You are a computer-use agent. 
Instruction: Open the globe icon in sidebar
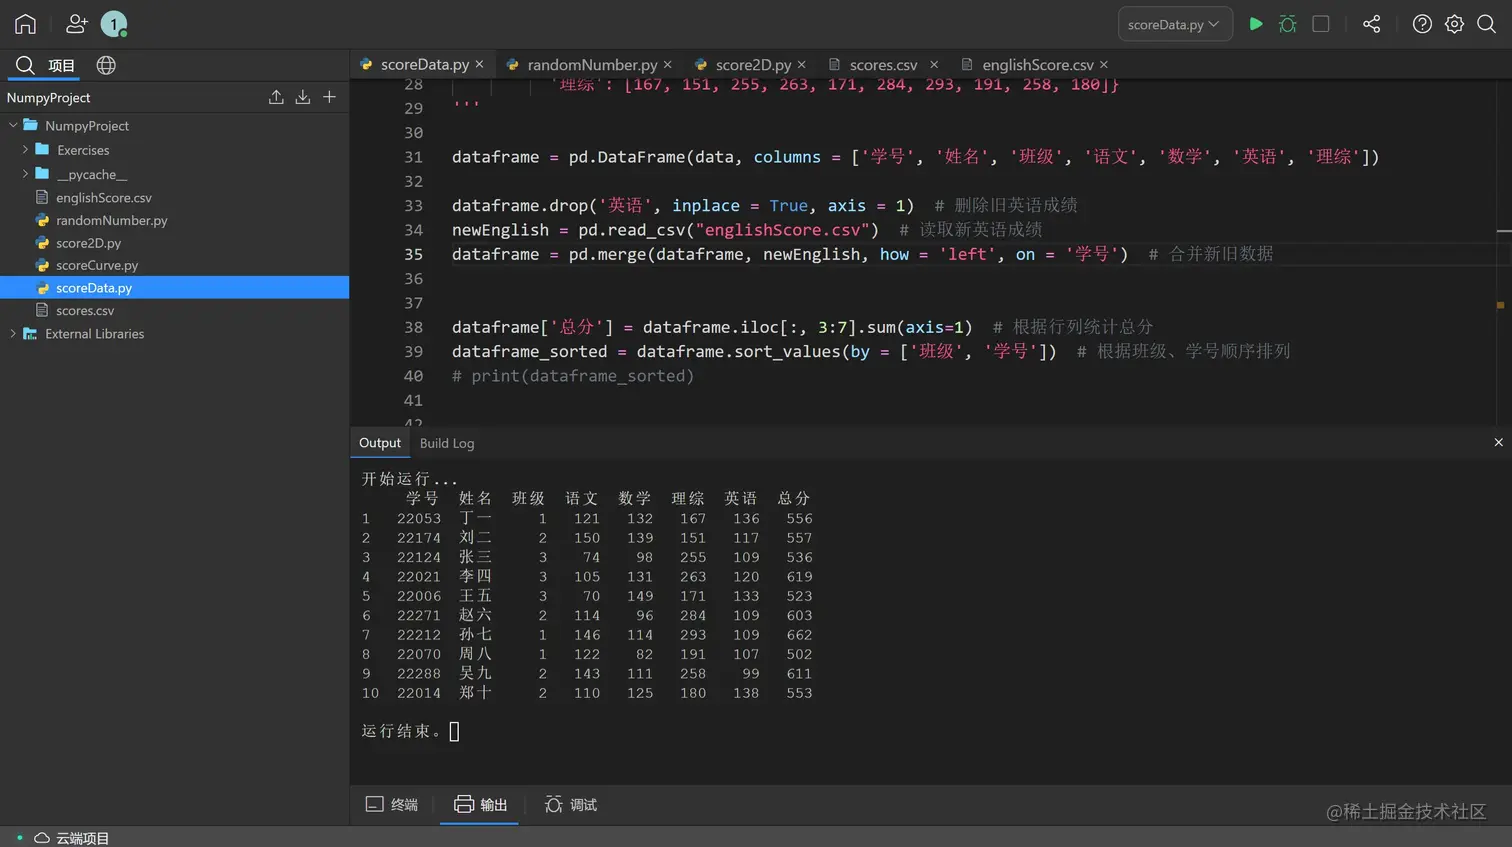pyautogui.click(x=106, y=65)
